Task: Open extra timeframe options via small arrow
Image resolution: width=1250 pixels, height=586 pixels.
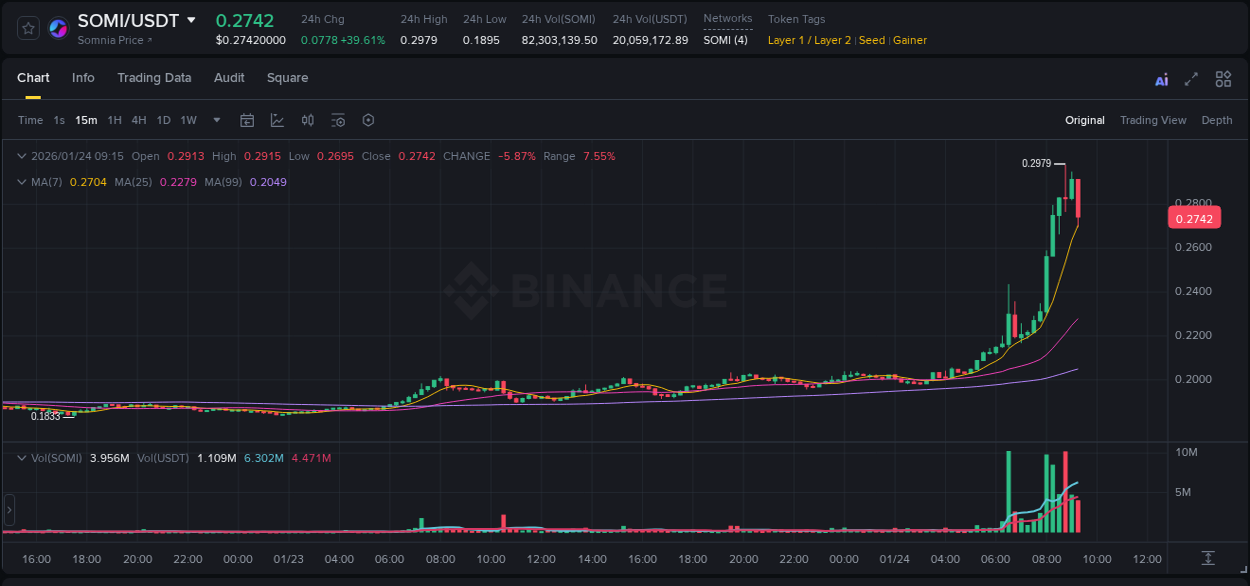Action: click(215, 120)
